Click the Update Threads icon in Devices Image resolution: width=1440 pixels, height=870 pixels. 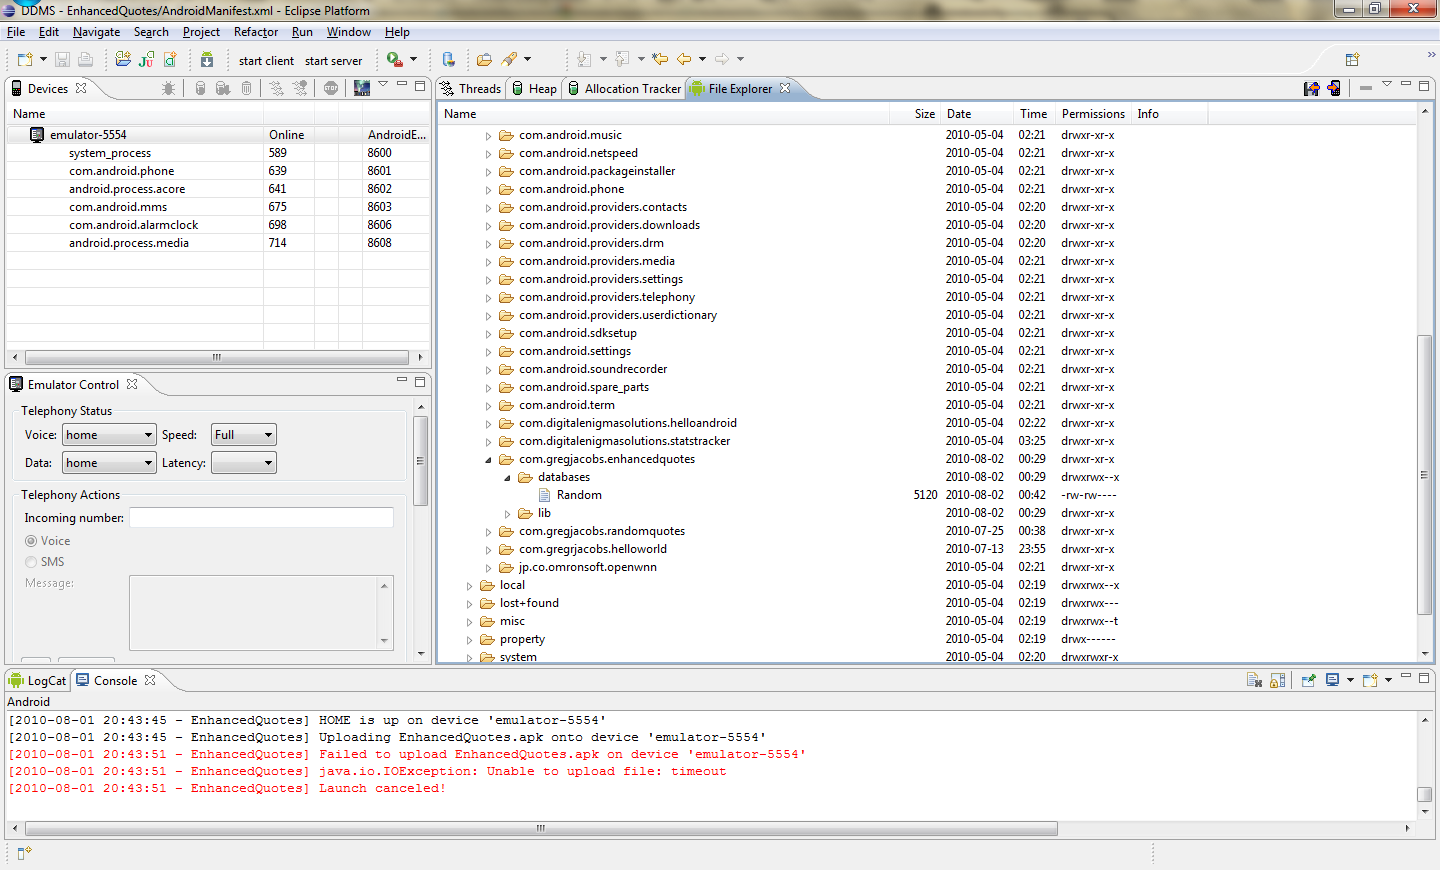[277, 89]
